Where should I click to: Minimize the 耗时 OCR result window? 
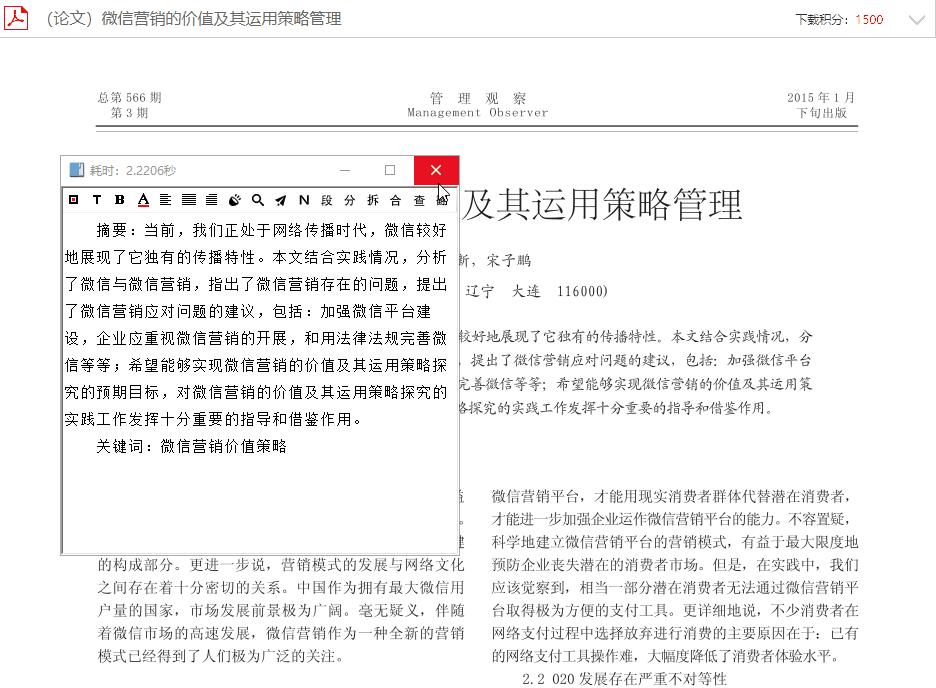click(345, 171)
